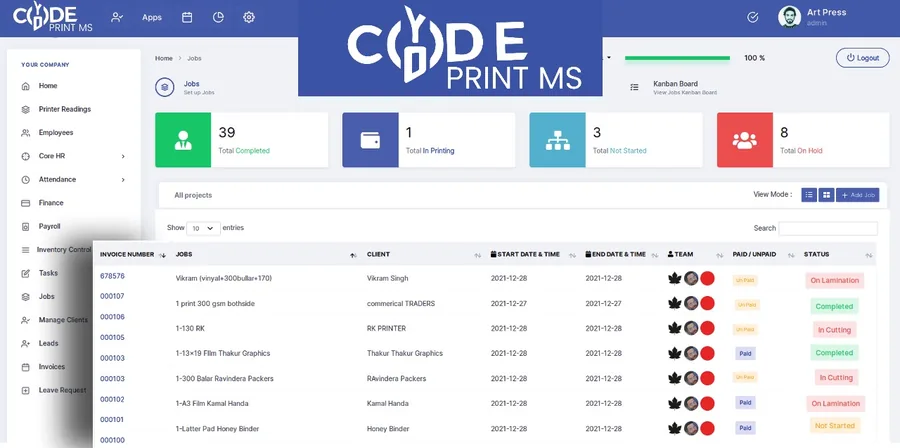Open the Show entries dropdown
The width and height of the screenshot is (900, 448).
click(x=203, y=228)
